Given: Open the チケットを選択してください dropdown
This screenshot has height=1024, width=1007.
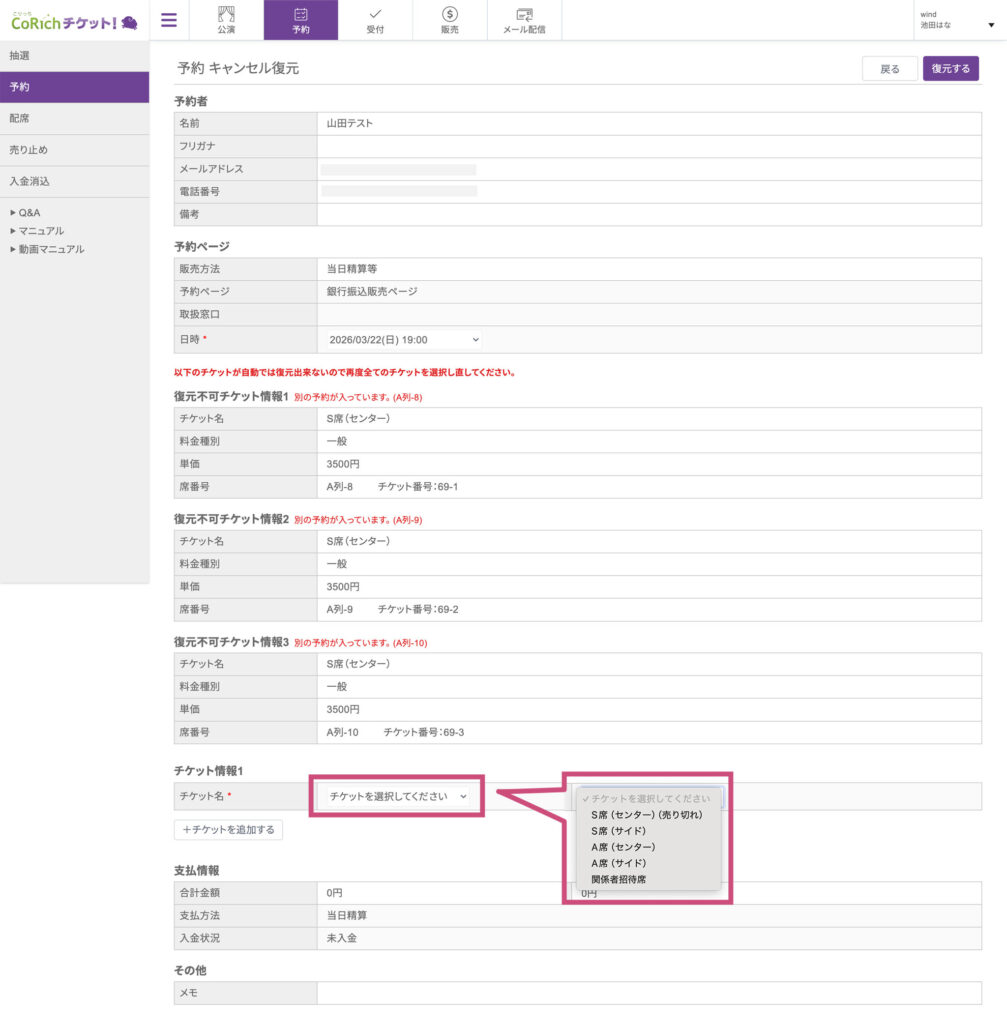Looking at the screenshot, I should point(397,796).
